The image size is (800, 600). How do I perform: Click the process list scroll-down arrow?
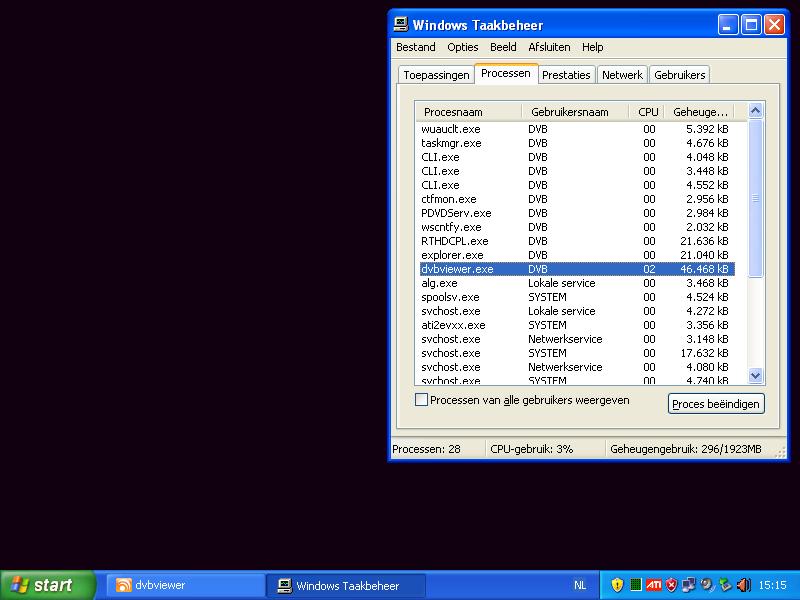click(756, 376)
